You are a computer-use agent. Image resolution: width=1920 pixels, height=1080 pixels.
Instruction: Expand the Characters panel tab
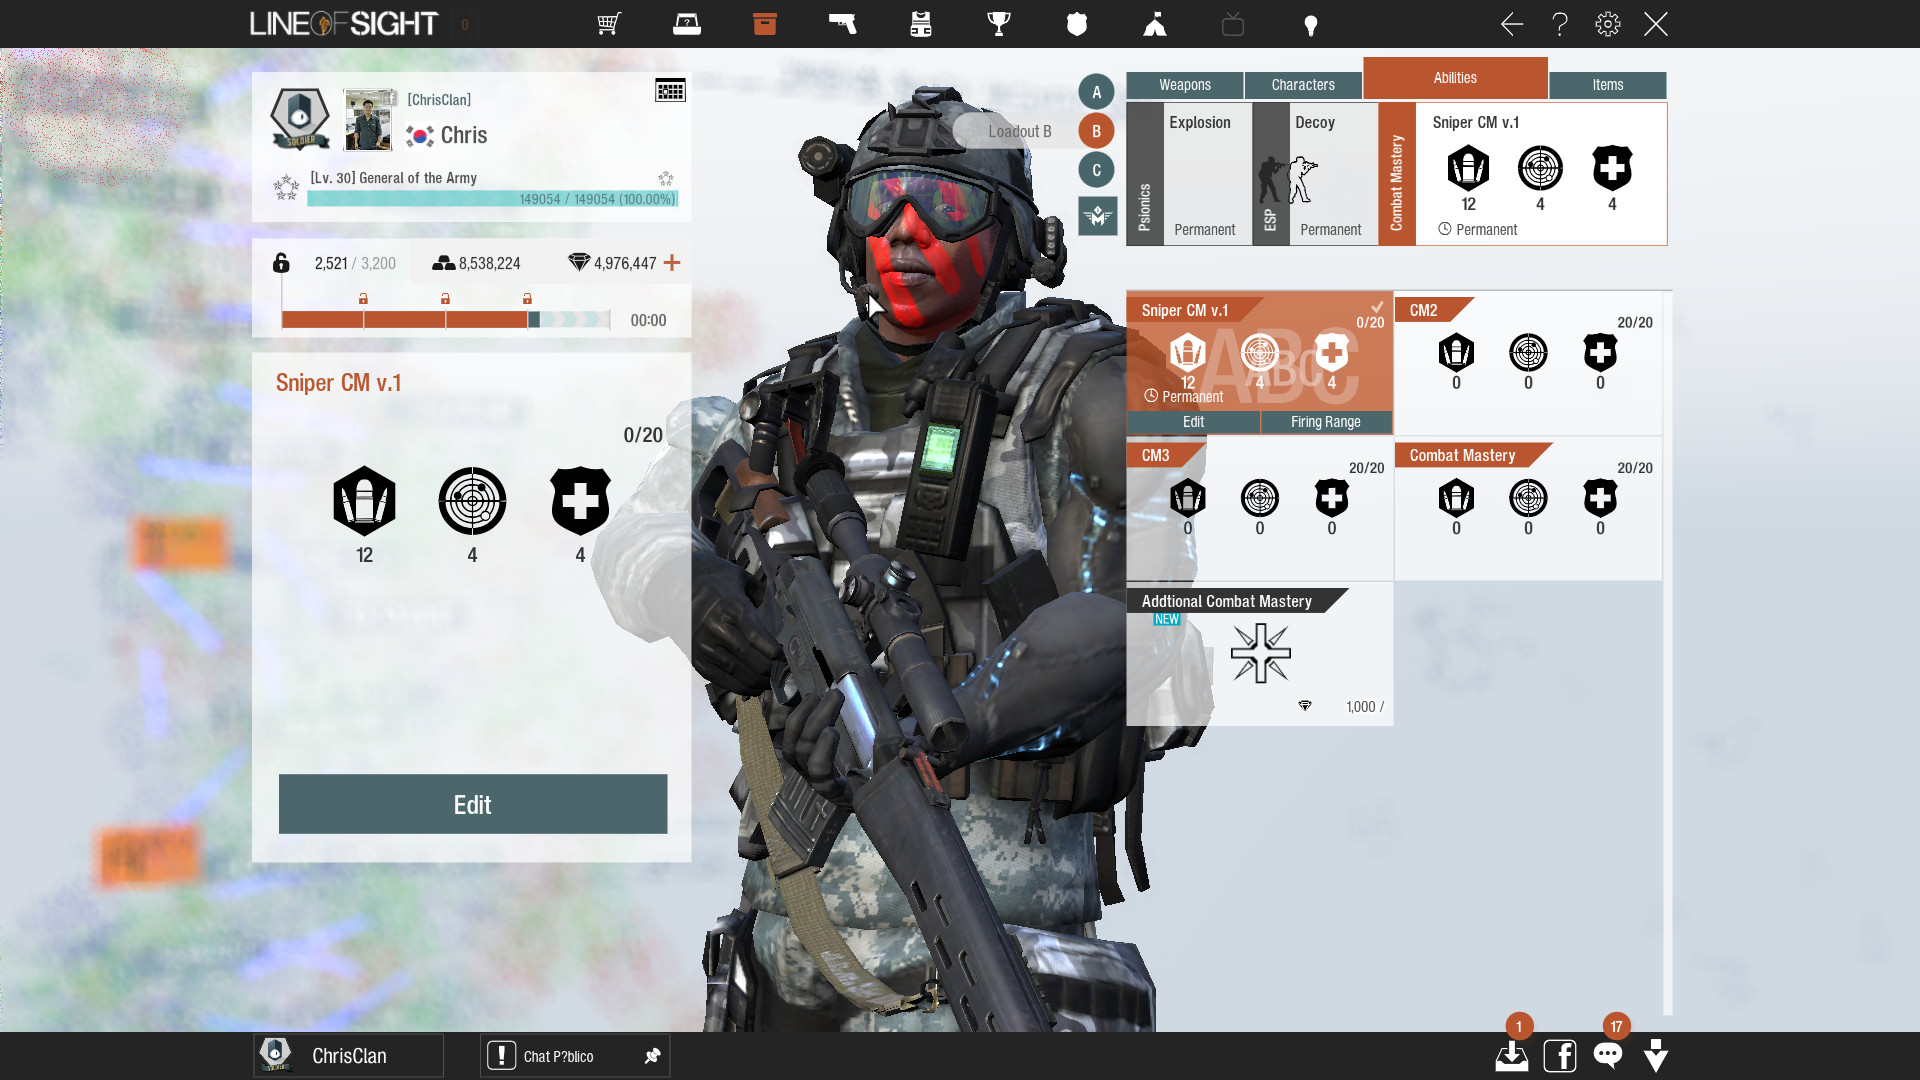click(1302, 83)
